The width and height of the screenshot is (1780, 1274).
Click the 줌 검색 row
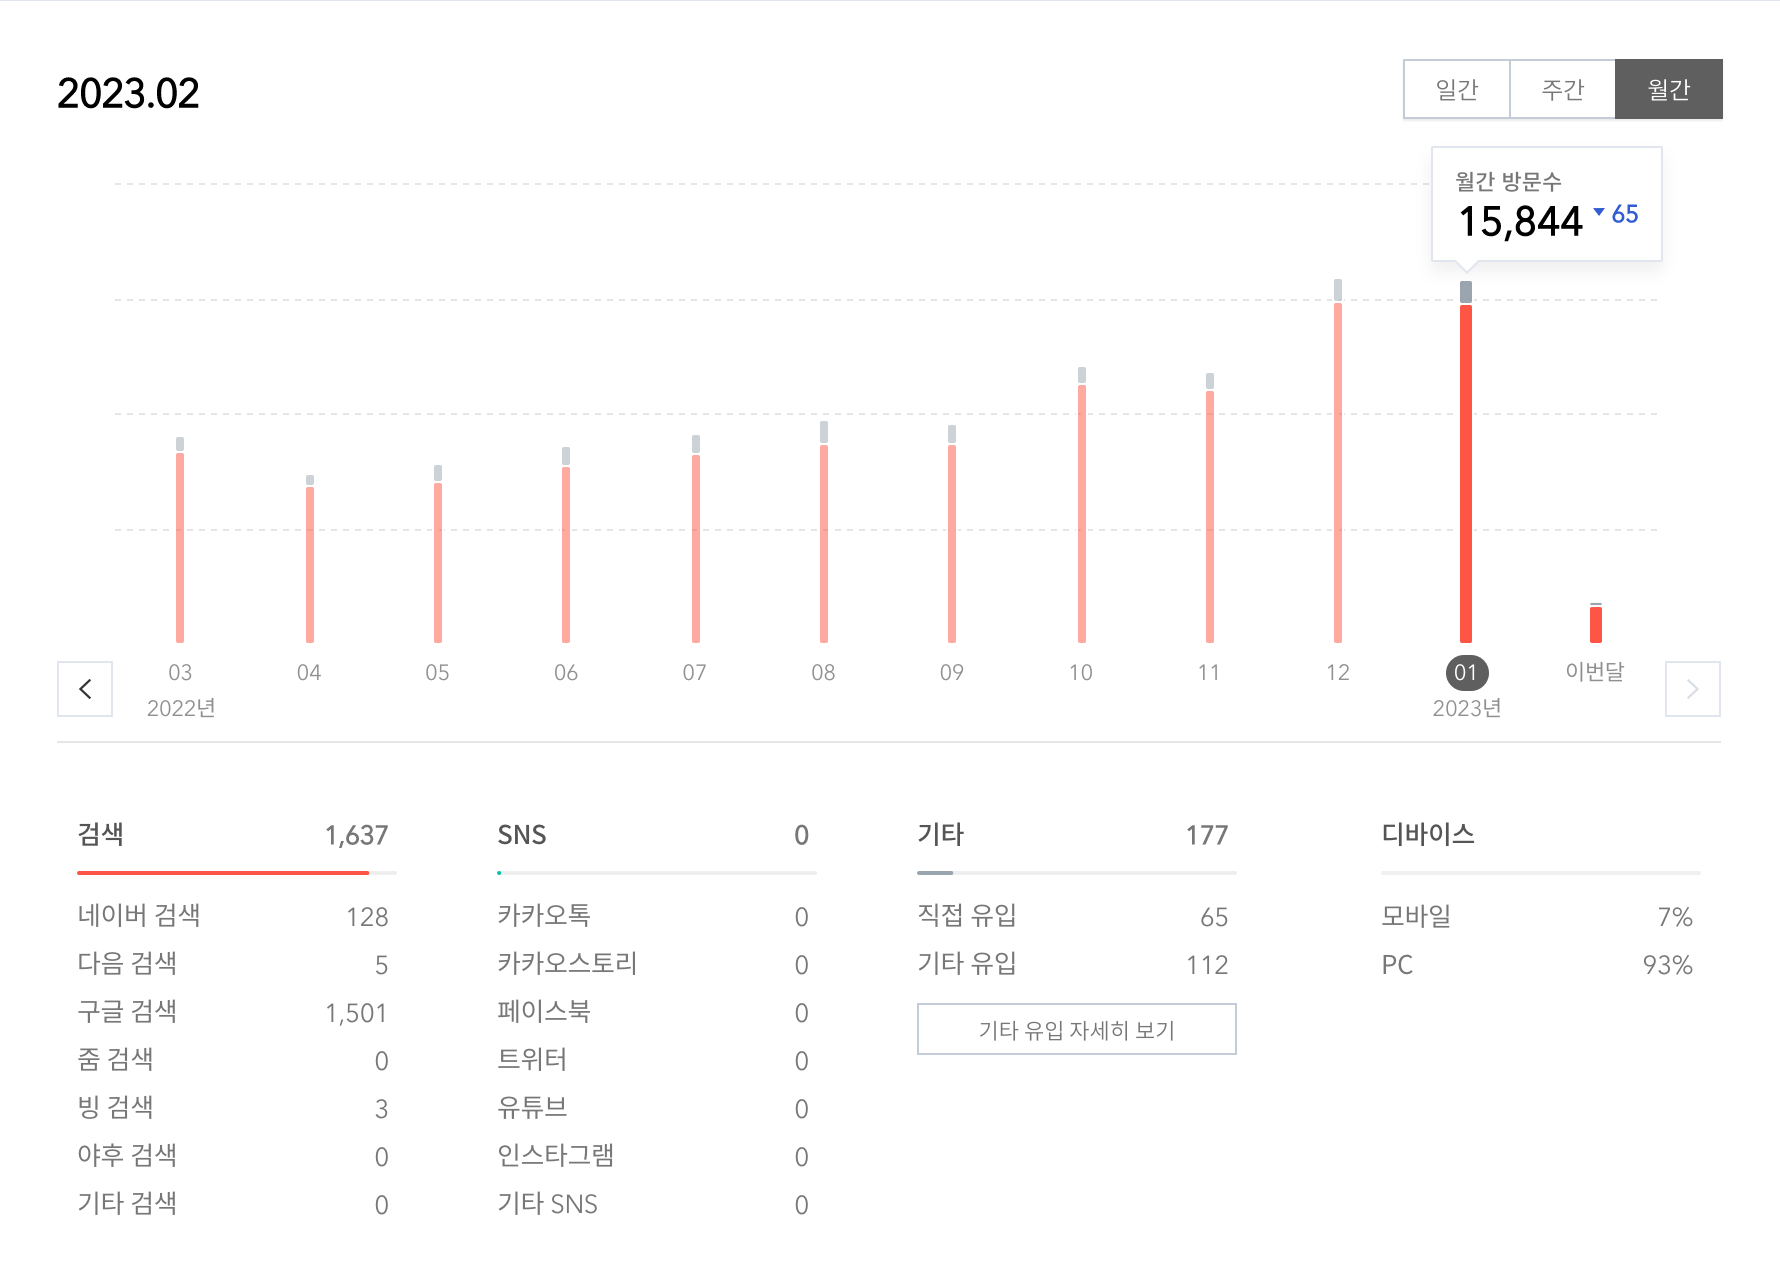pos(233,1060)
